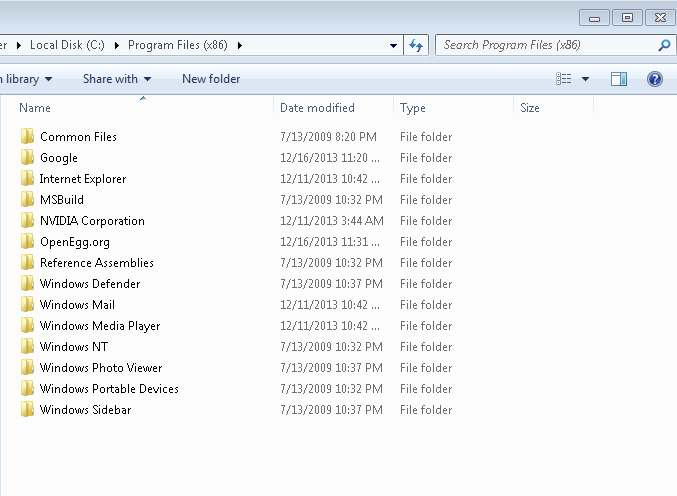
Task: Click the refresh icon beside address bar
Action: [x=416, y=45]
